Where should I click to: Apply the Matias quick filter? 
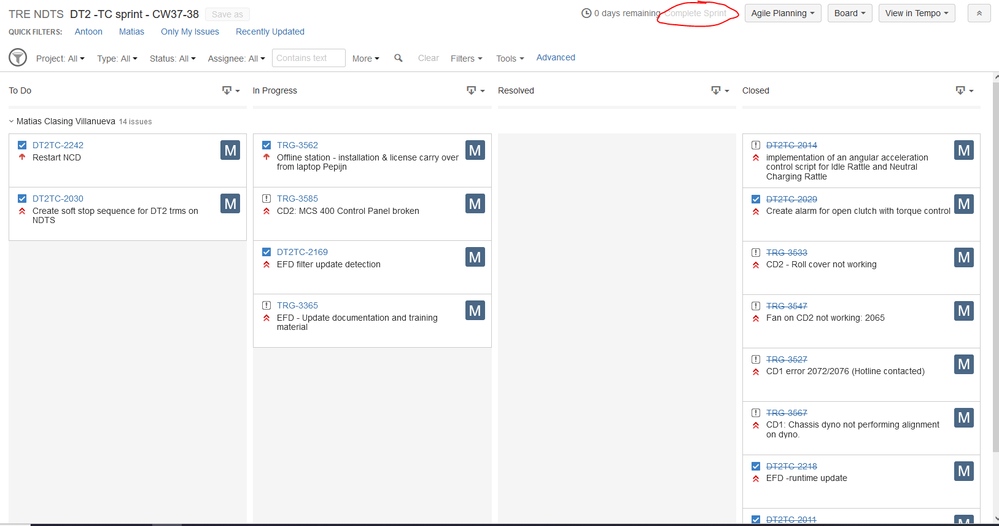click(131, 32)
